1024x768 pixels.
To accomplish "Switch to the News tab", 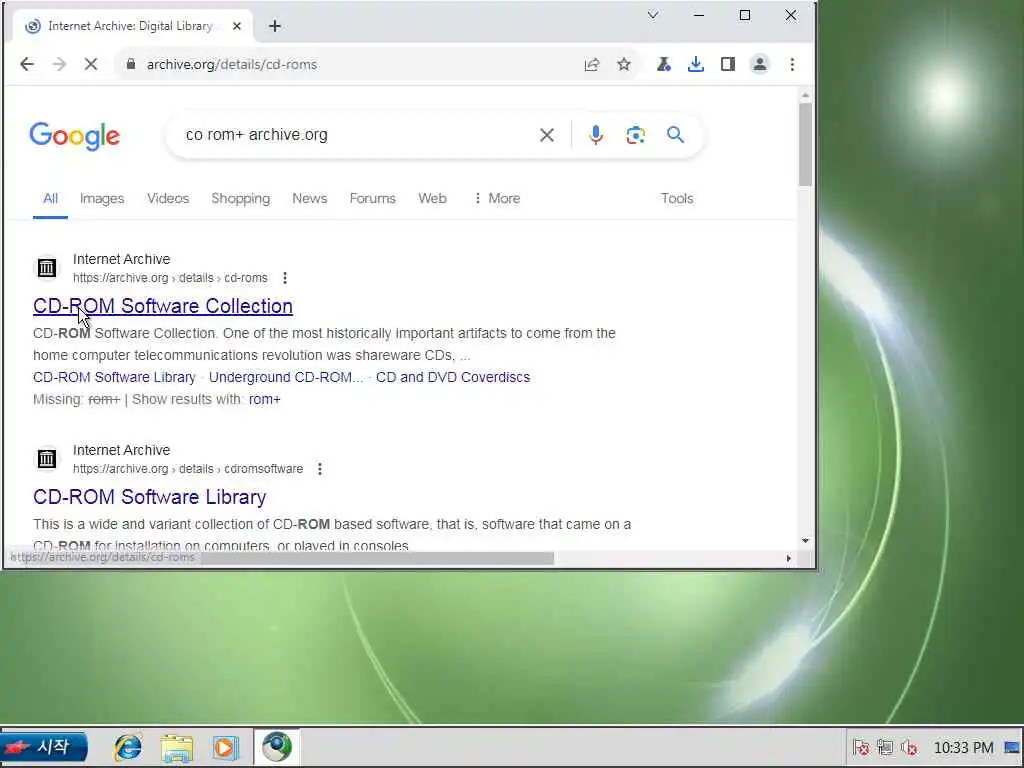I will point(310,199).
